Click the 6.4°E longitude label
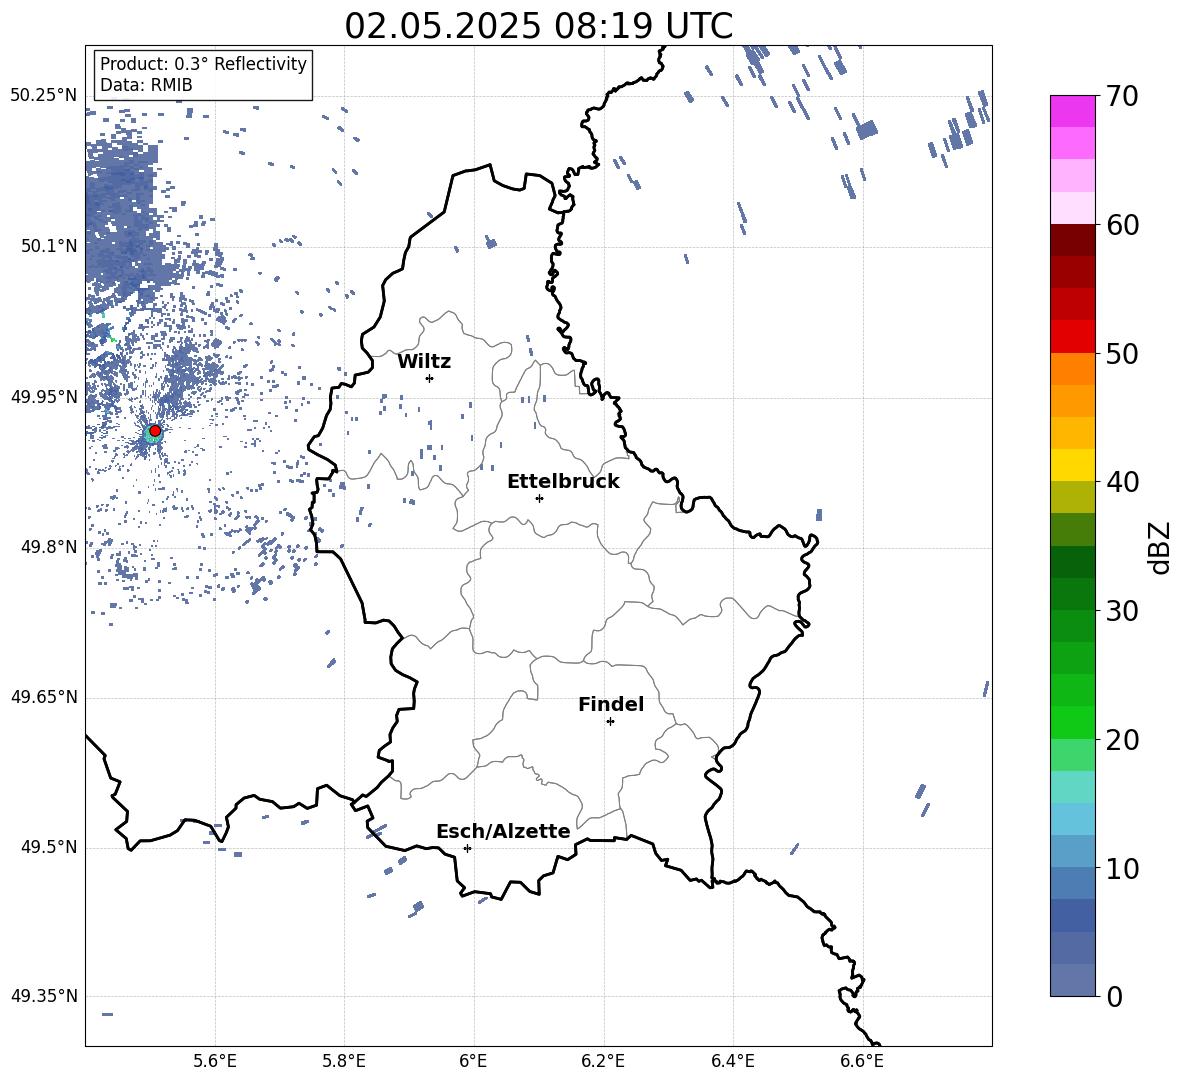This screenshot has height=1081, width=1184. pos(733,1061)
